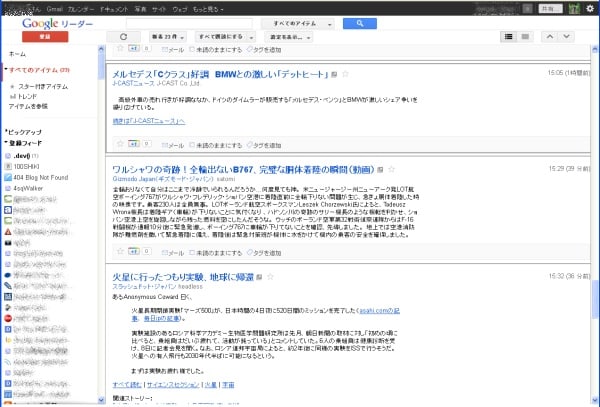The image size is (600, 407).
Task: Open カレンダー from the top bar
Action: [81, 9]
